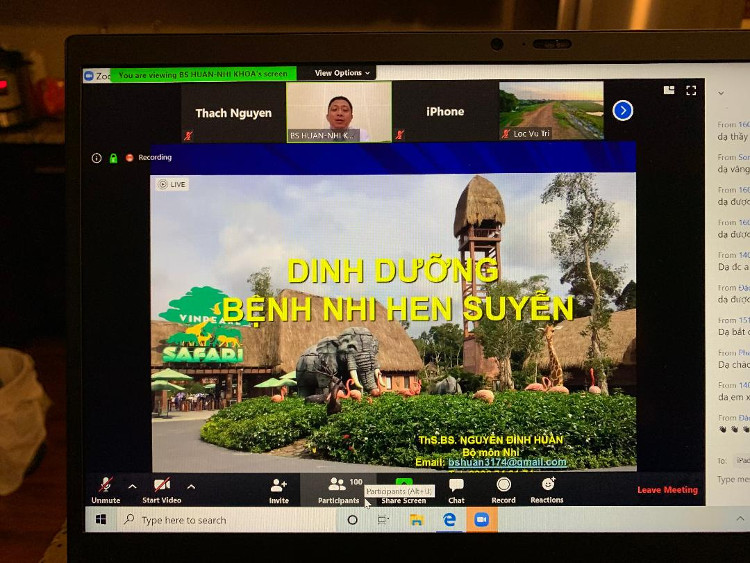This screenshot has width=750, height=563.
Task: Collapse the chat panel chevron
Action: coord(720,93)
